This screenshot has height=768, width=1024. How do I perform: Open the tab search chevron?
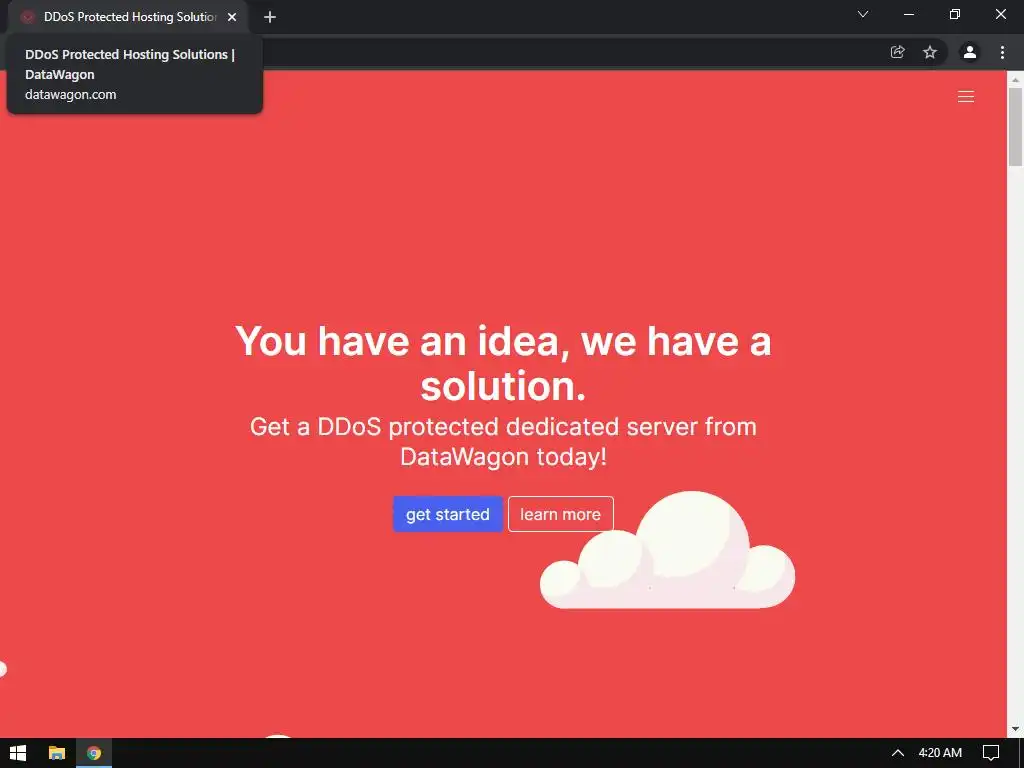tap(863, 14)
